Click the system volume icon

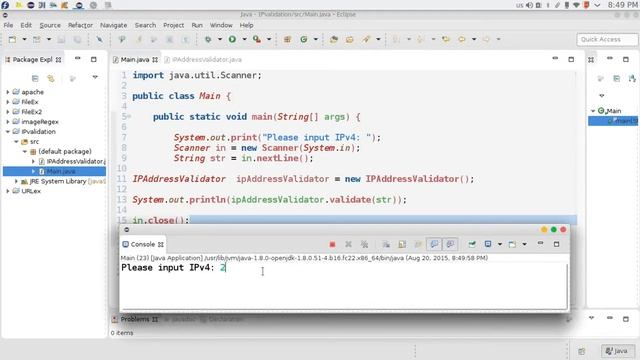(x=529, y=5)
